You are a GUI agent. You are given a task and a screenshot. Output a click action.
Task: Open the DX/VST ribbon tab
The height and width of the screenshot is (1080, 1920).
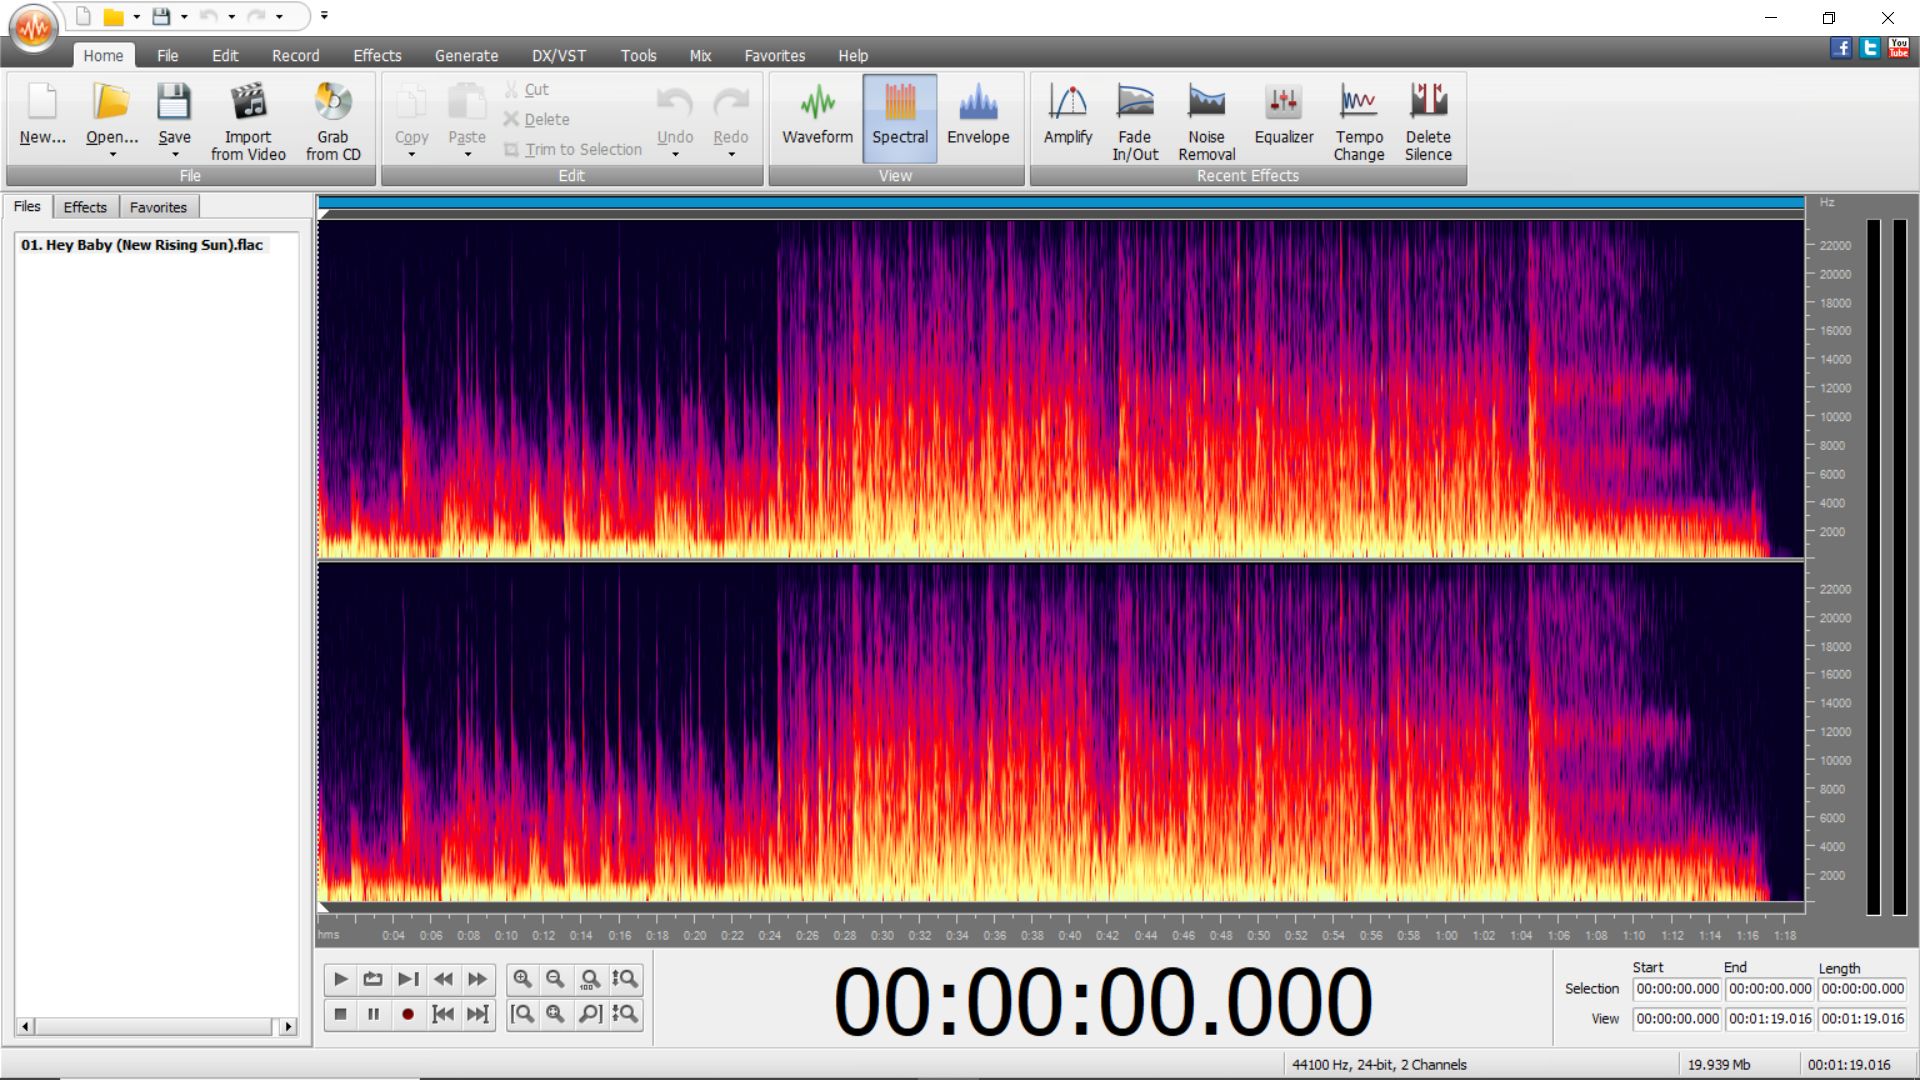pos(559,56)
